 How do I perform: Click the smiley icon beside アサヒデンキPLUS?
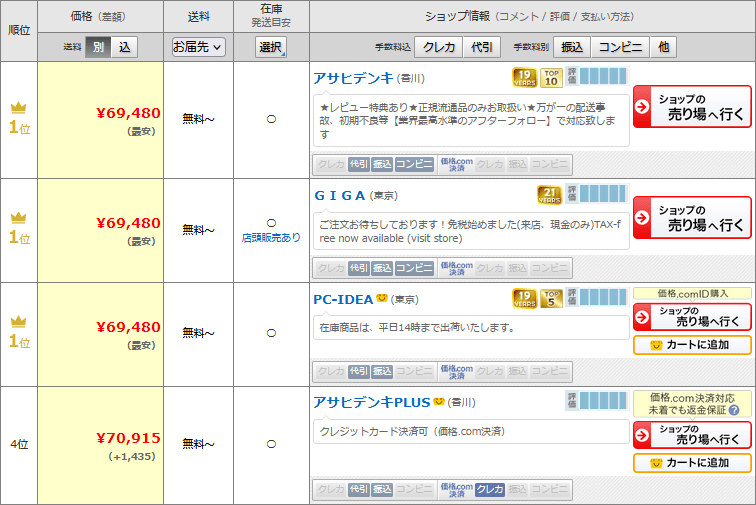(x=438, y=402)
